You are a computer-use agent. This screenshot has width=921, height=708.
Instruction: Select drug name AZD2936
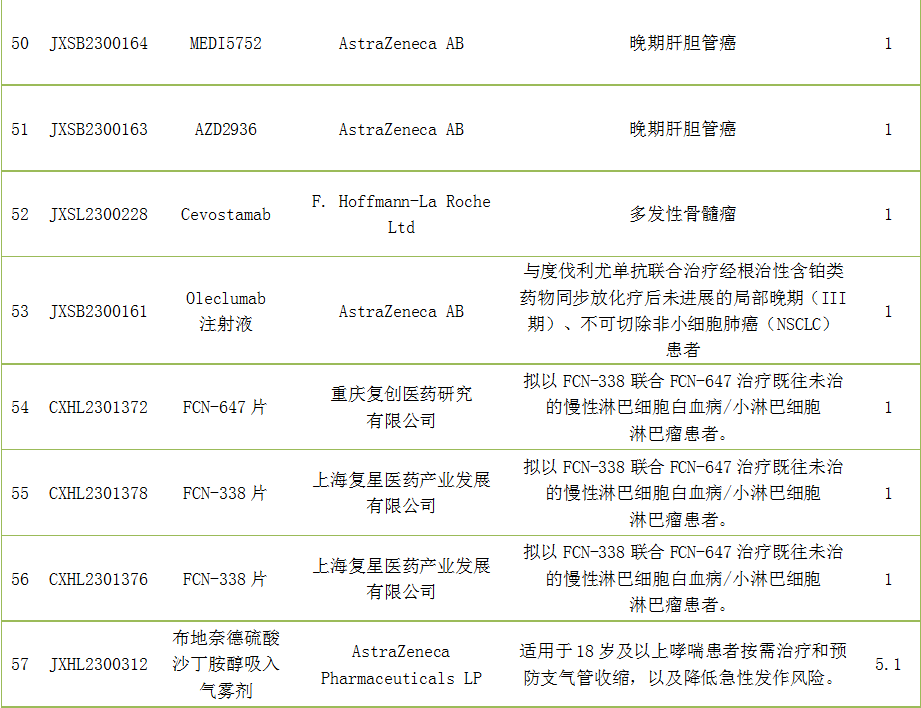pyautogui.click(x=226, y=129)
